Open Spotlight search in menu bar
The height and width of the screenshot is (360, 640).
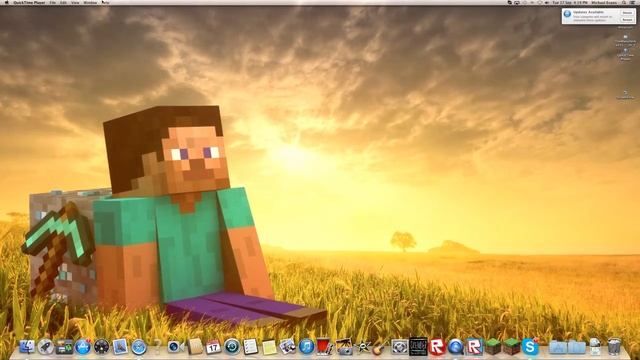pyautogui.click(x=624, y=2)
